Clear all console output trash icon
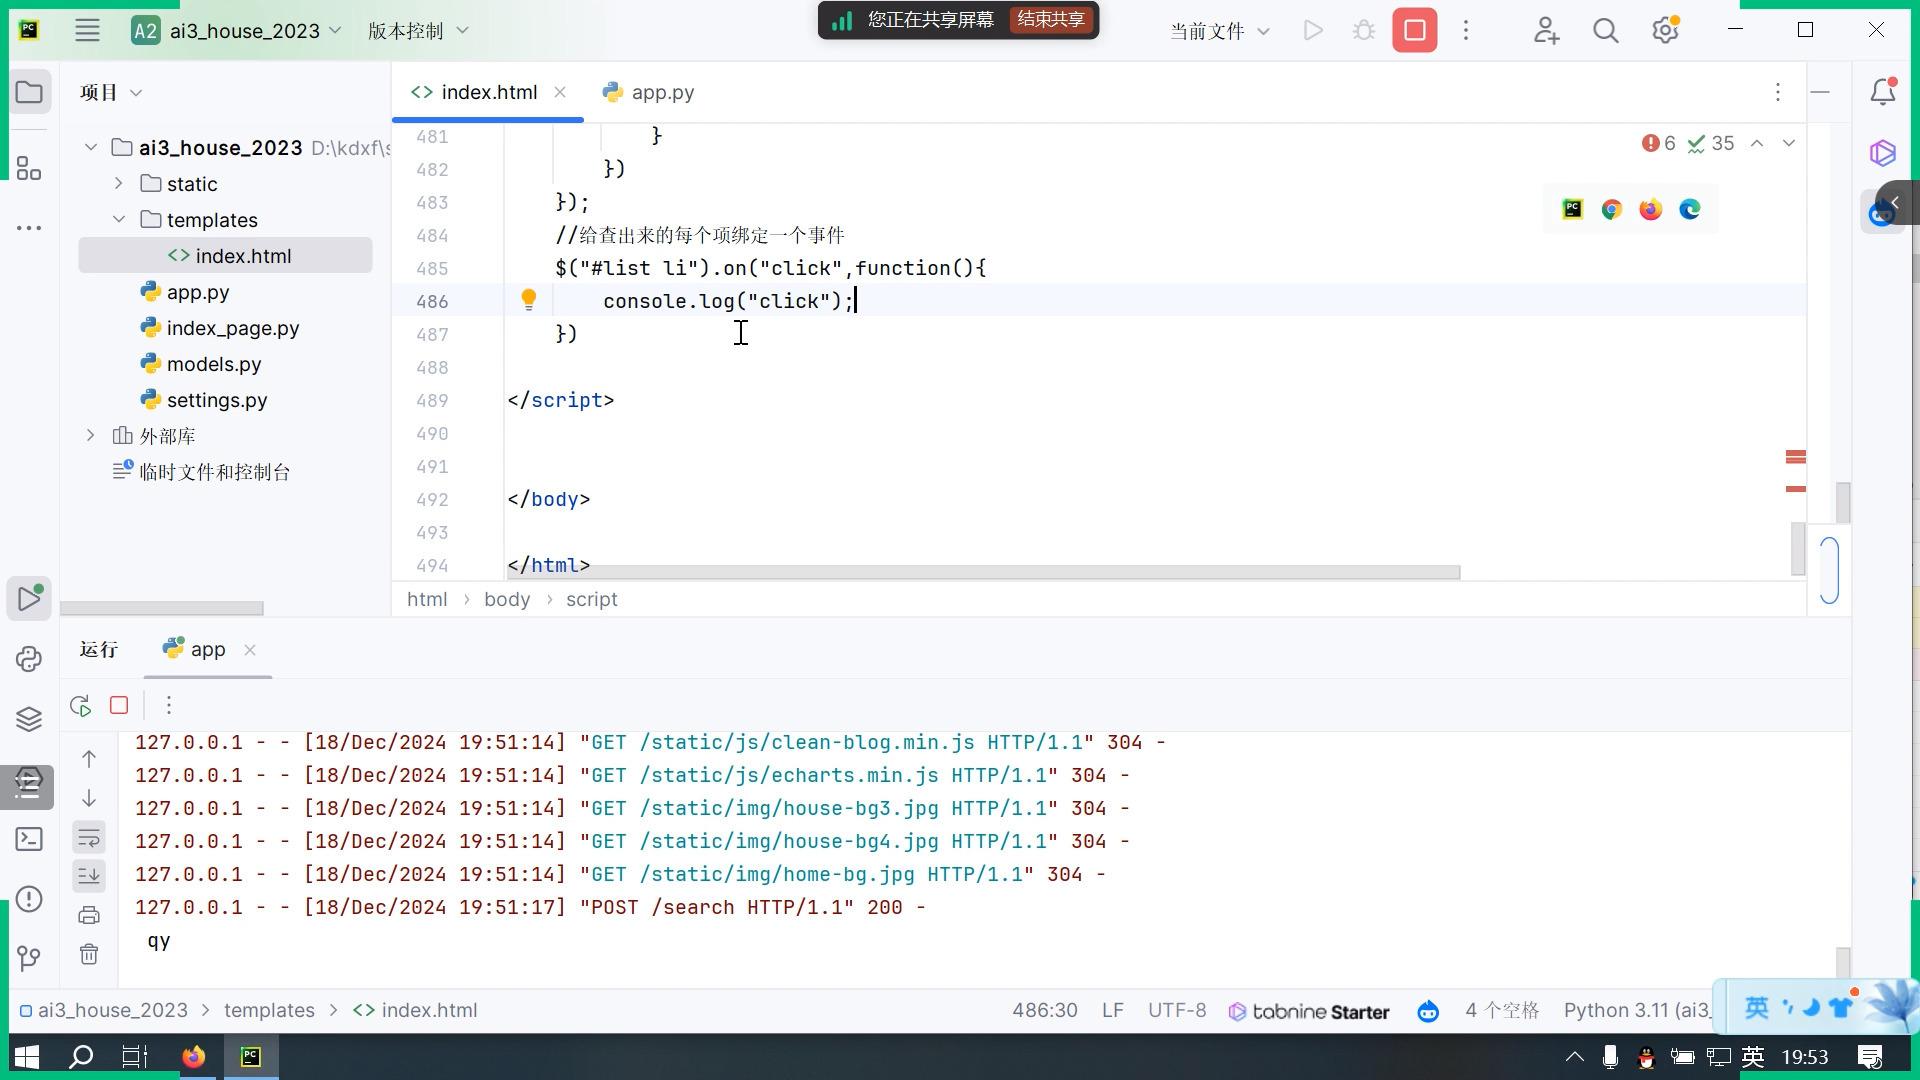Image resolution: width=1920 pixels, height=1080 pixels. click(89, 954)
